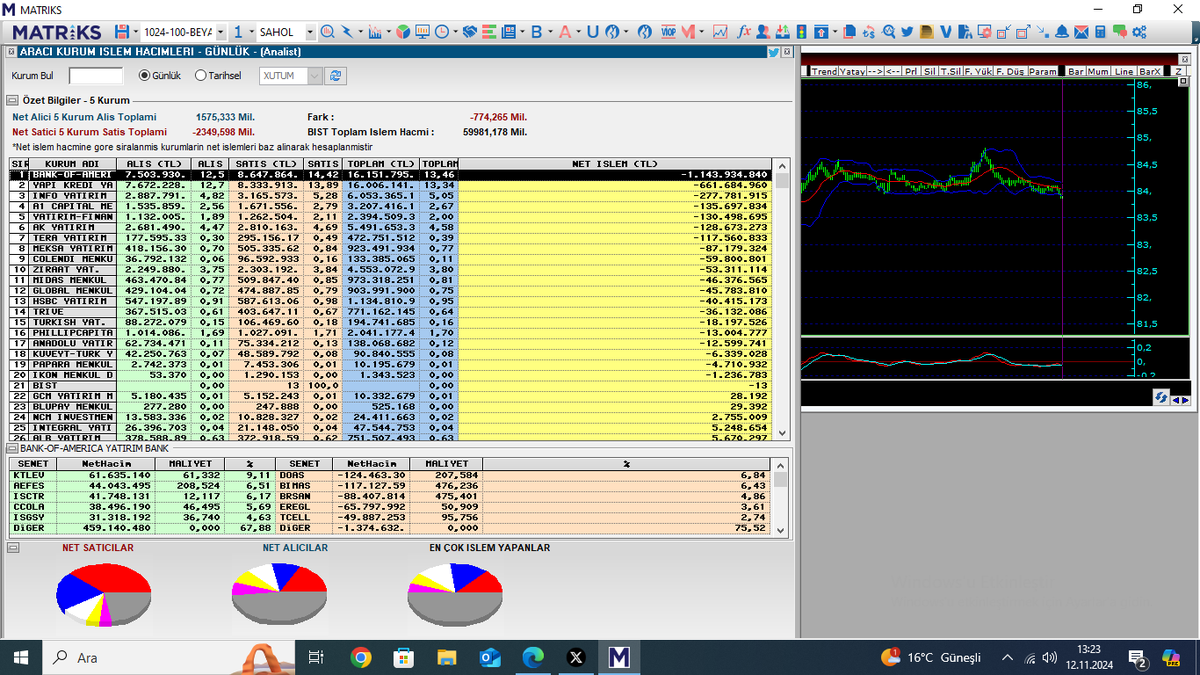Screen dimensions: 1200x675
Task: Click the blue save (floppy disk) icon
Action: (121, 32)
